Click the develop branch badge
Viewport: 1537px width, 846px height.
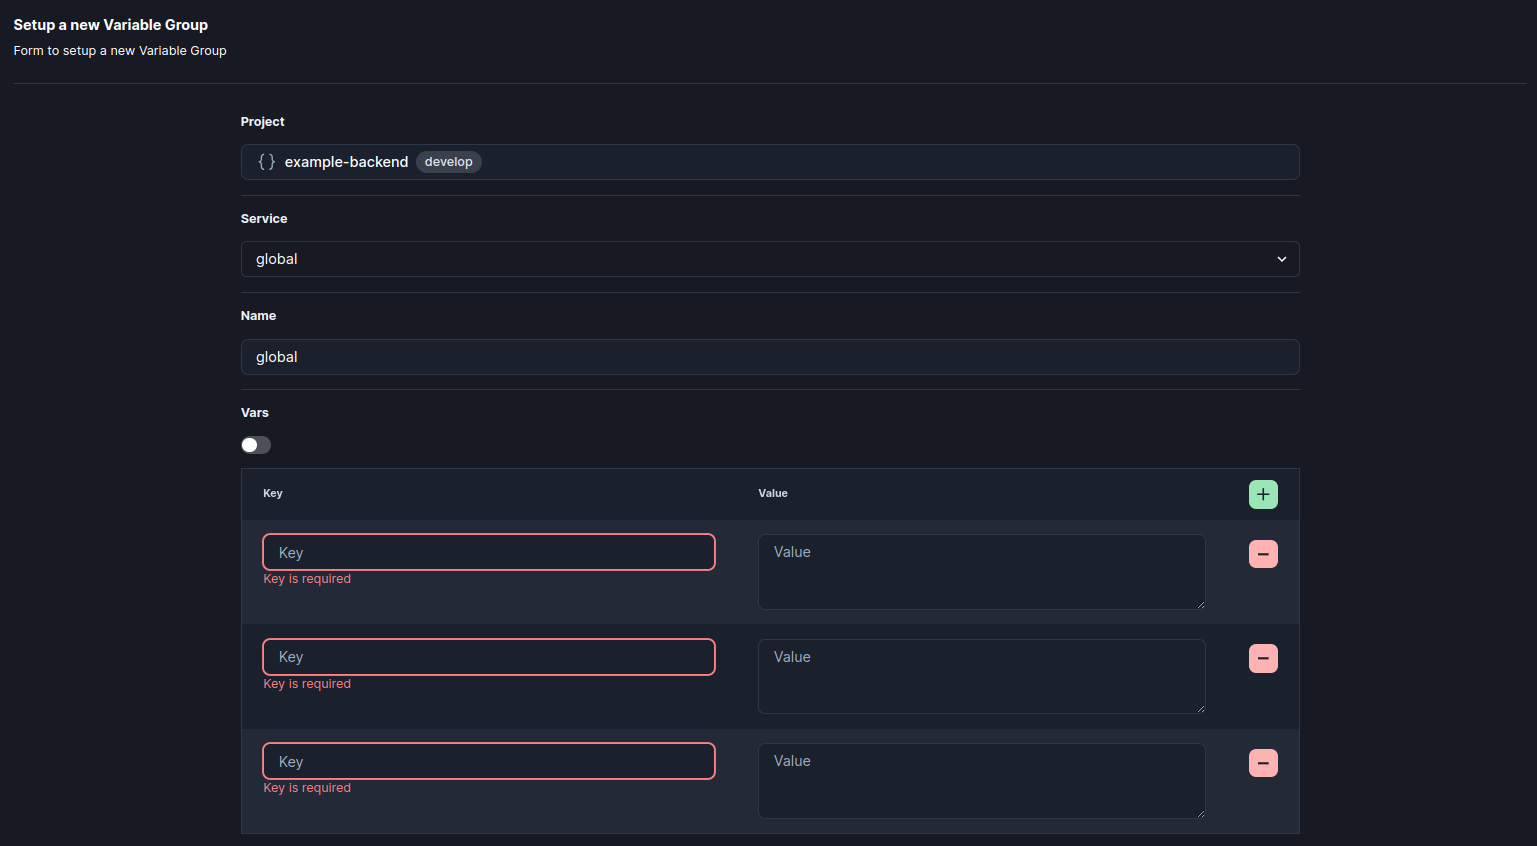pos(449,162)
